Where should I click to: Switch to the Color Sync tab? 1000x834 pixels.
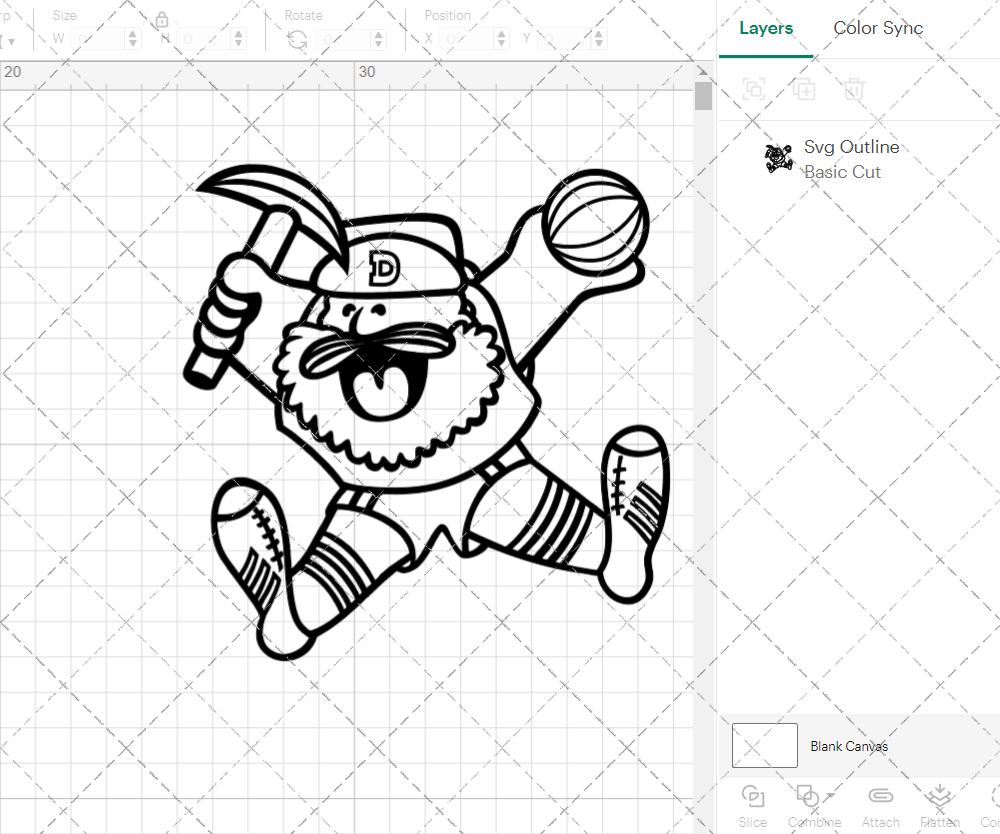click(878, 28)
